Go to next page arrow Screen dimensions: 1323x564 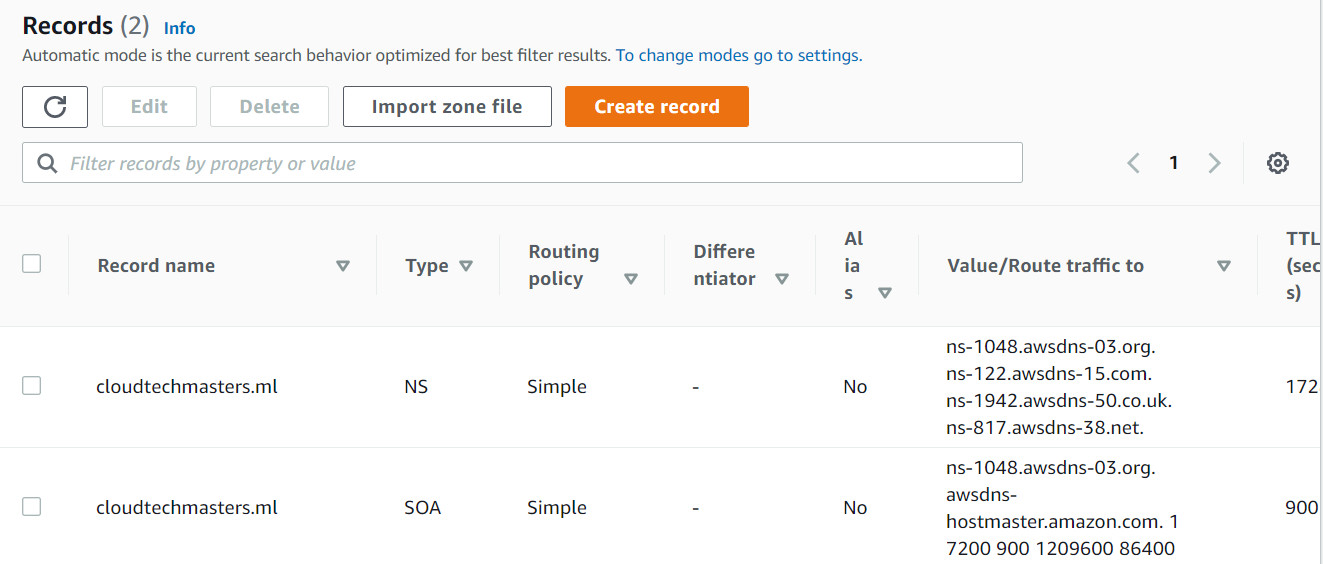pyautogui.click(x=1214, y=163)
